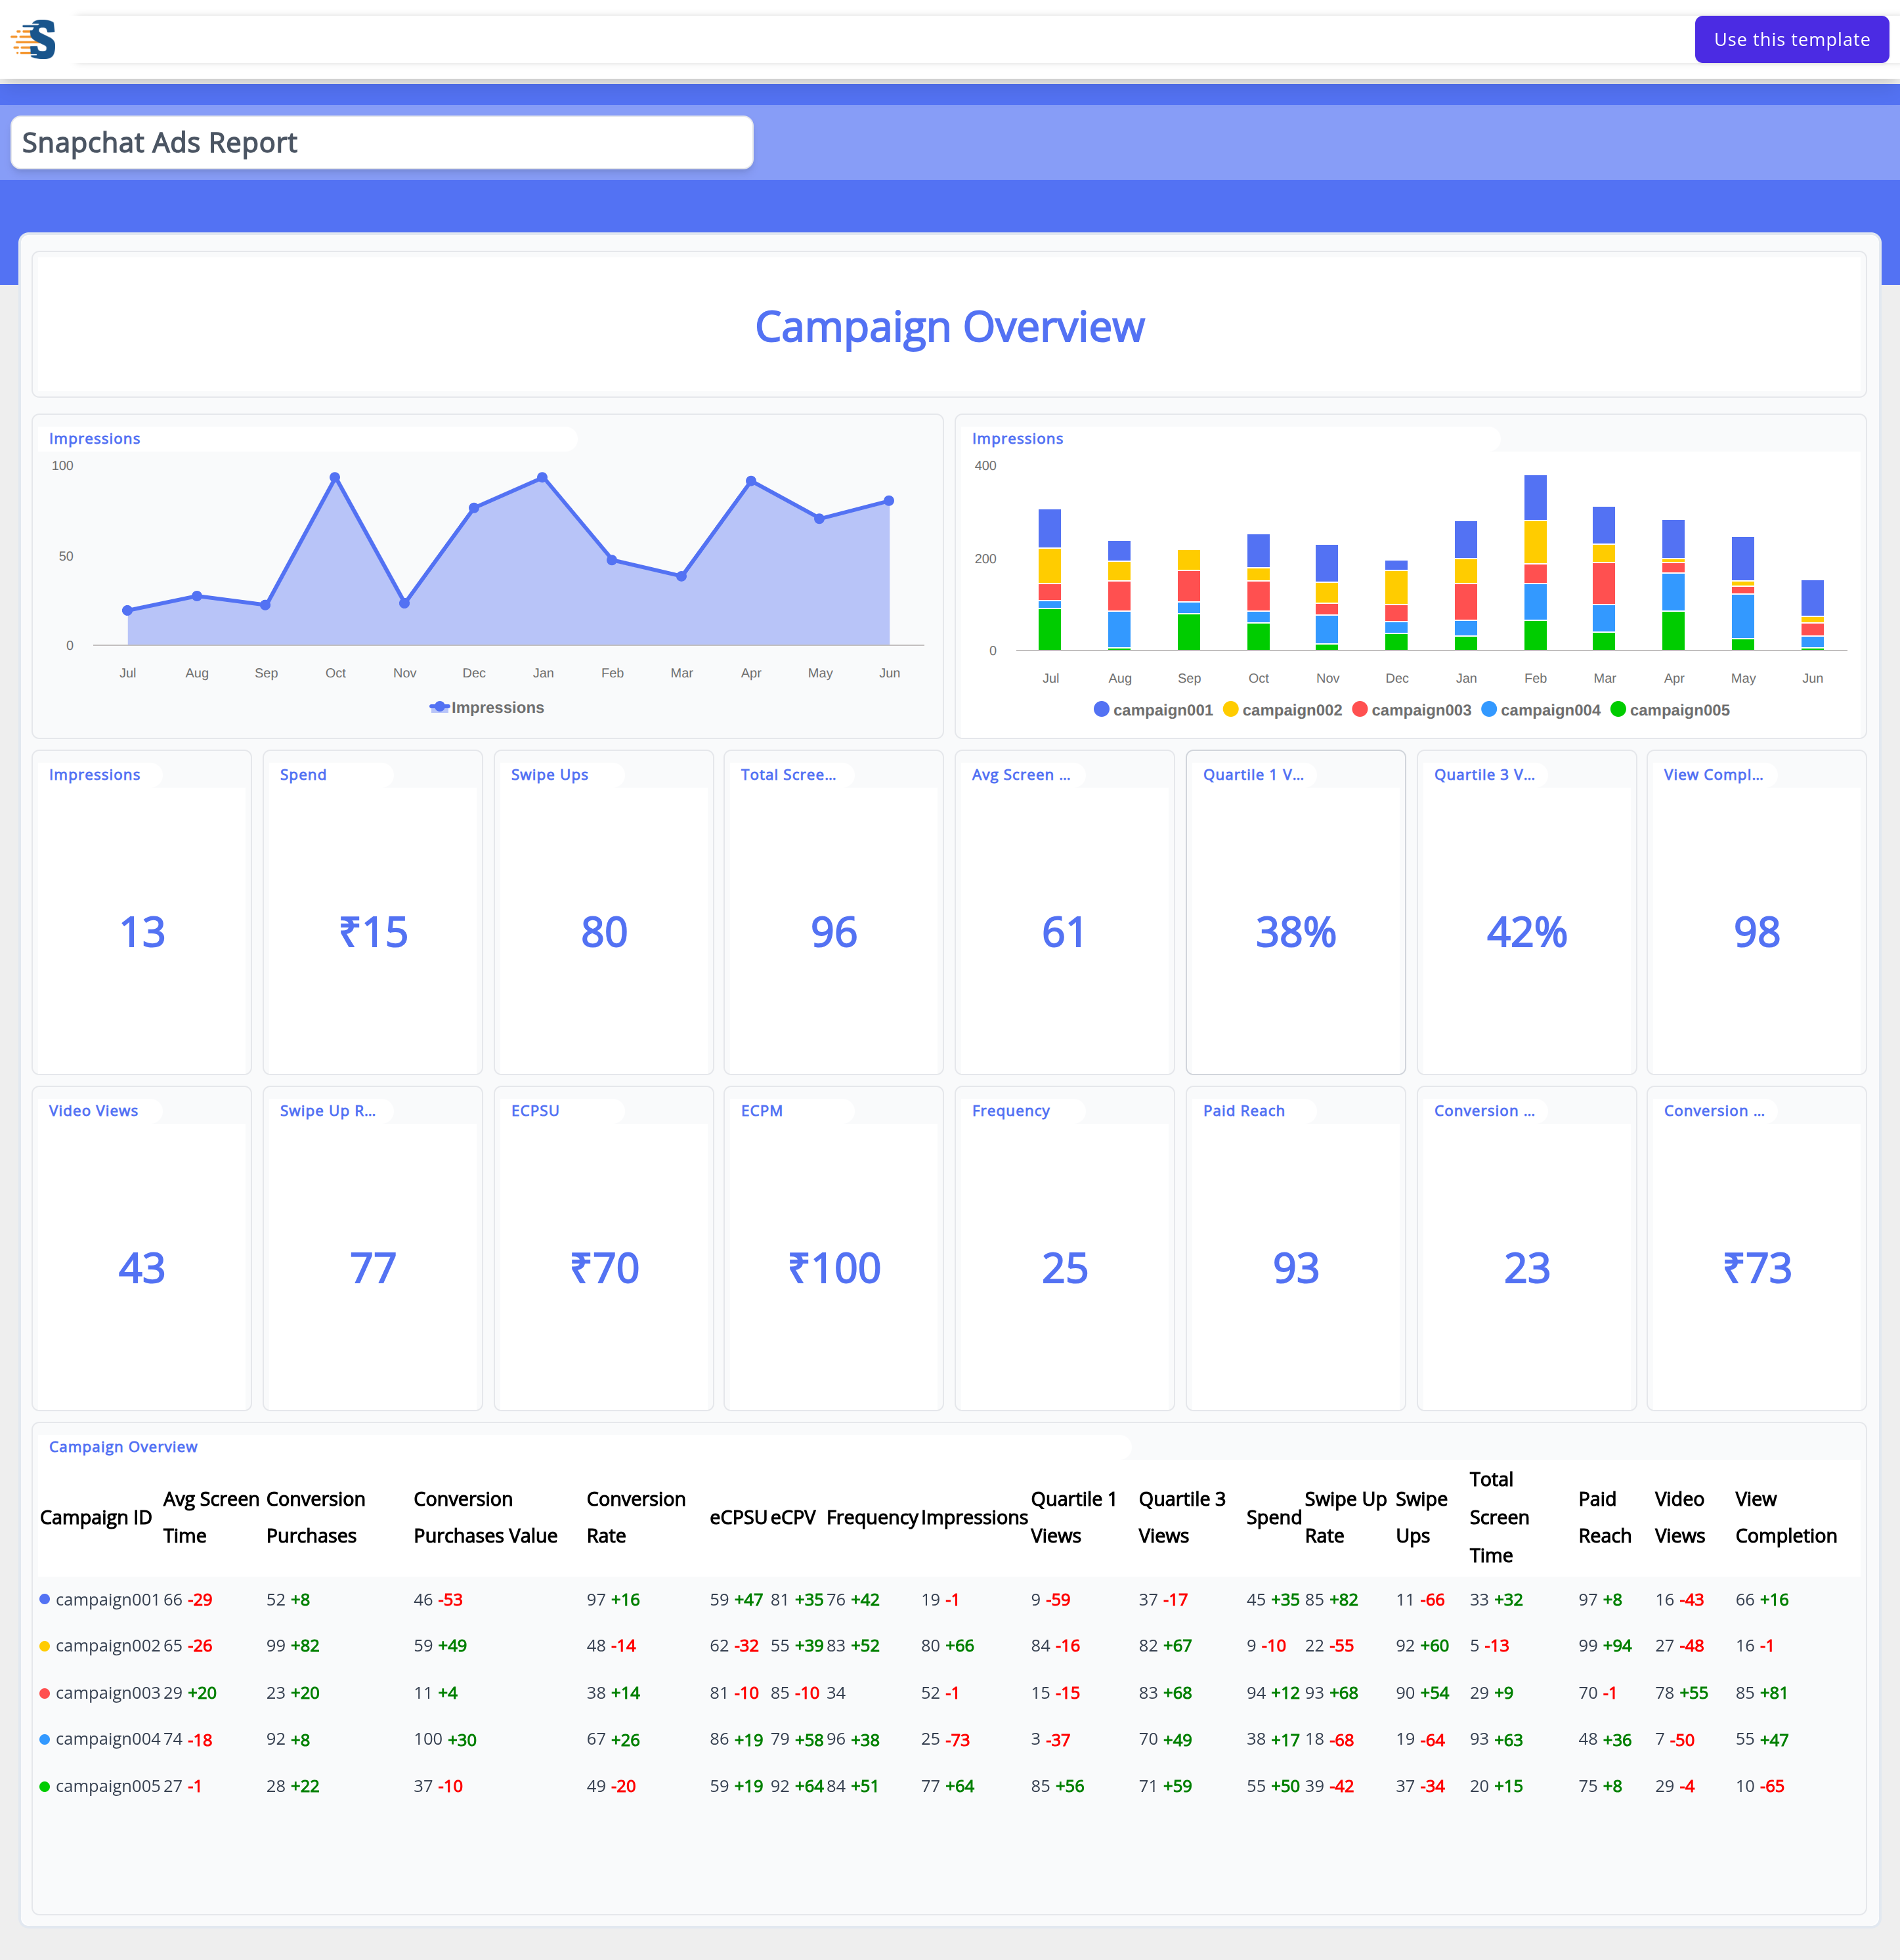The image size is (1900, 1960).
Task: Click campaign003 Video Views cell 78 +55
Action: pos(1681,1692)
